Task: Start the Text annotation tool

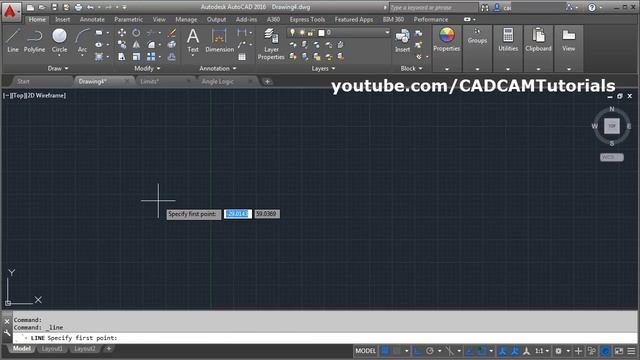Action: 193,41
